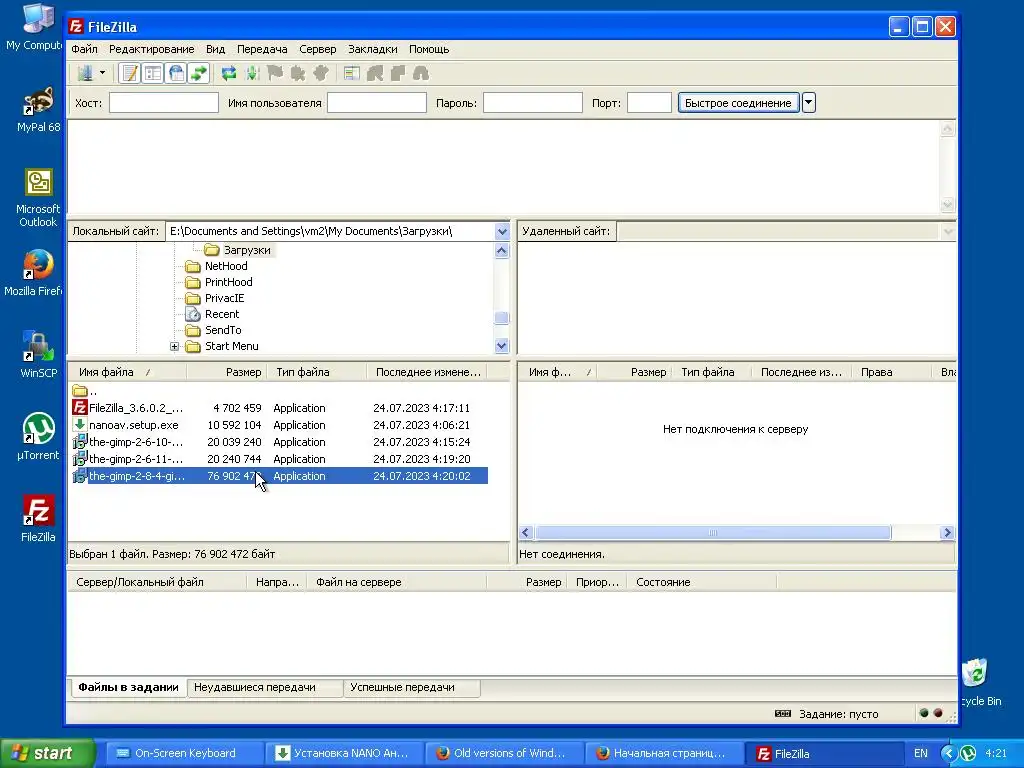This screenshot has height=768, width=1024.
Task: Open the Файл menu
Action: (84, 49)
